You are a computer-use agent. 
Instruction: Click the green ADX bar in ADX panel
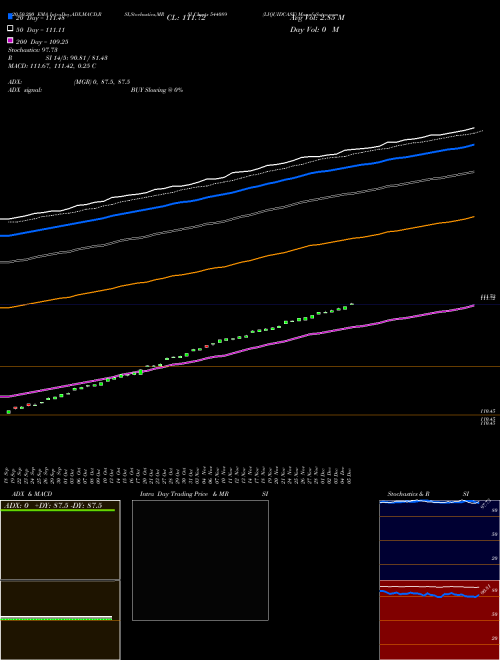coord(57,510)
